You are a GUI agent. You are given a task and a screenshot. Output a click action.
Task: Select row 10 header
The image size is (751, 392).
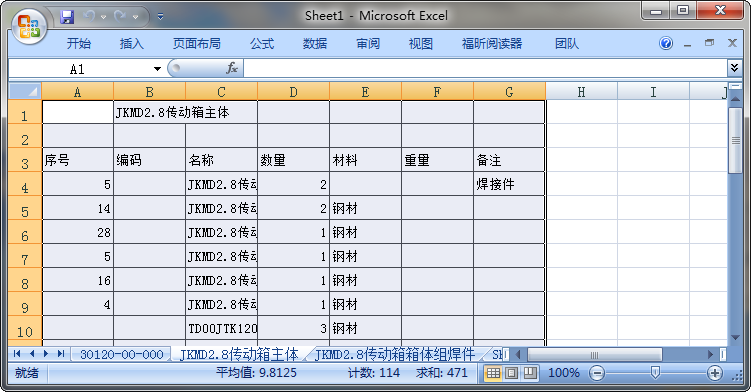(25, 328)
